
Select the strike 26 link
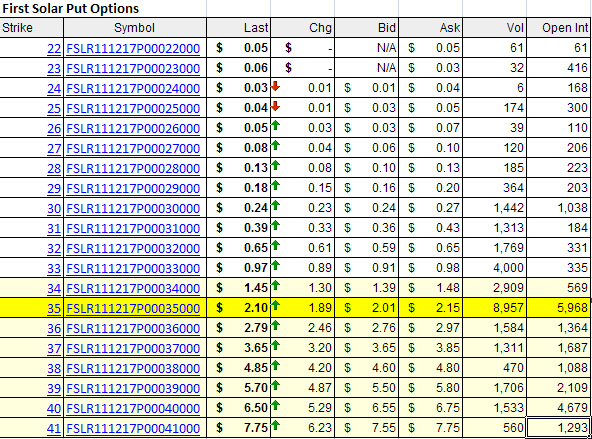click(54, 129)
